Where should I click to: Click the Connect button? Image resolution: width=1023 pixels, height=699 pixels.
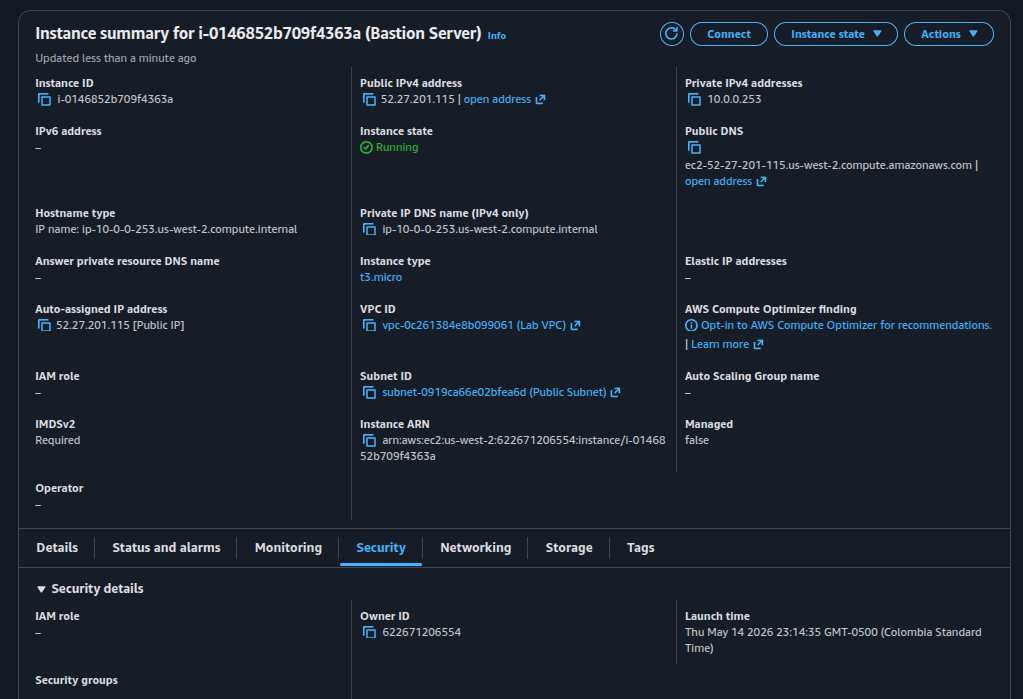729,34
